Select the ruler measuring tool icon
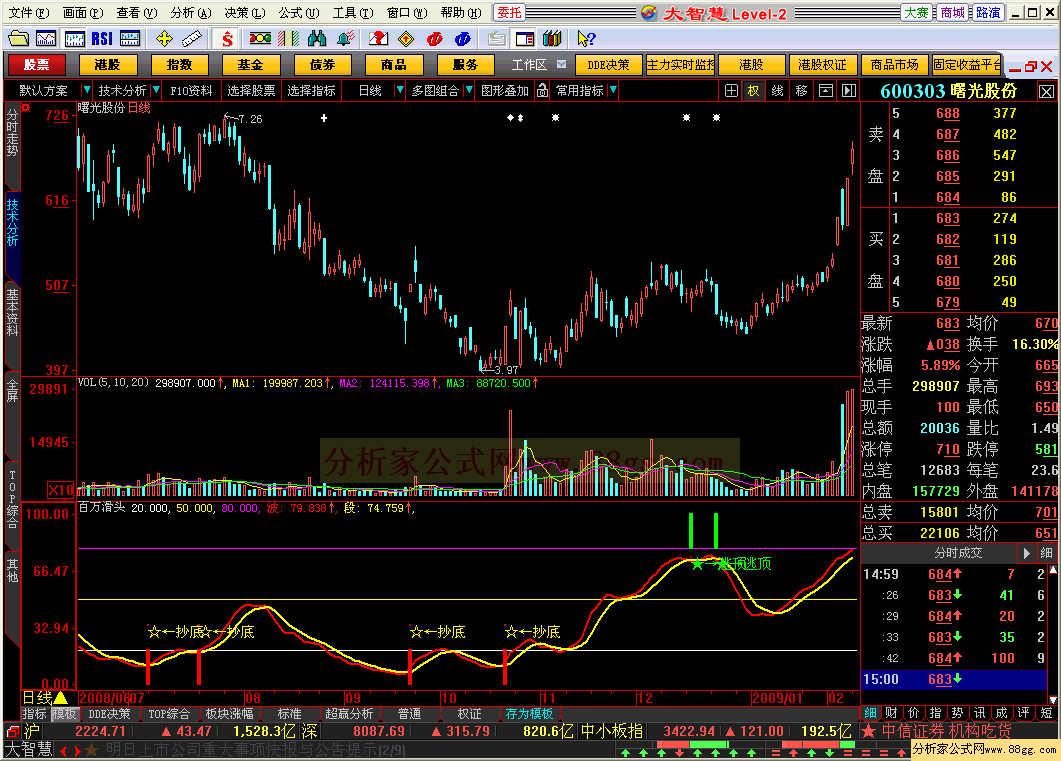 click(x=192, y=39)
